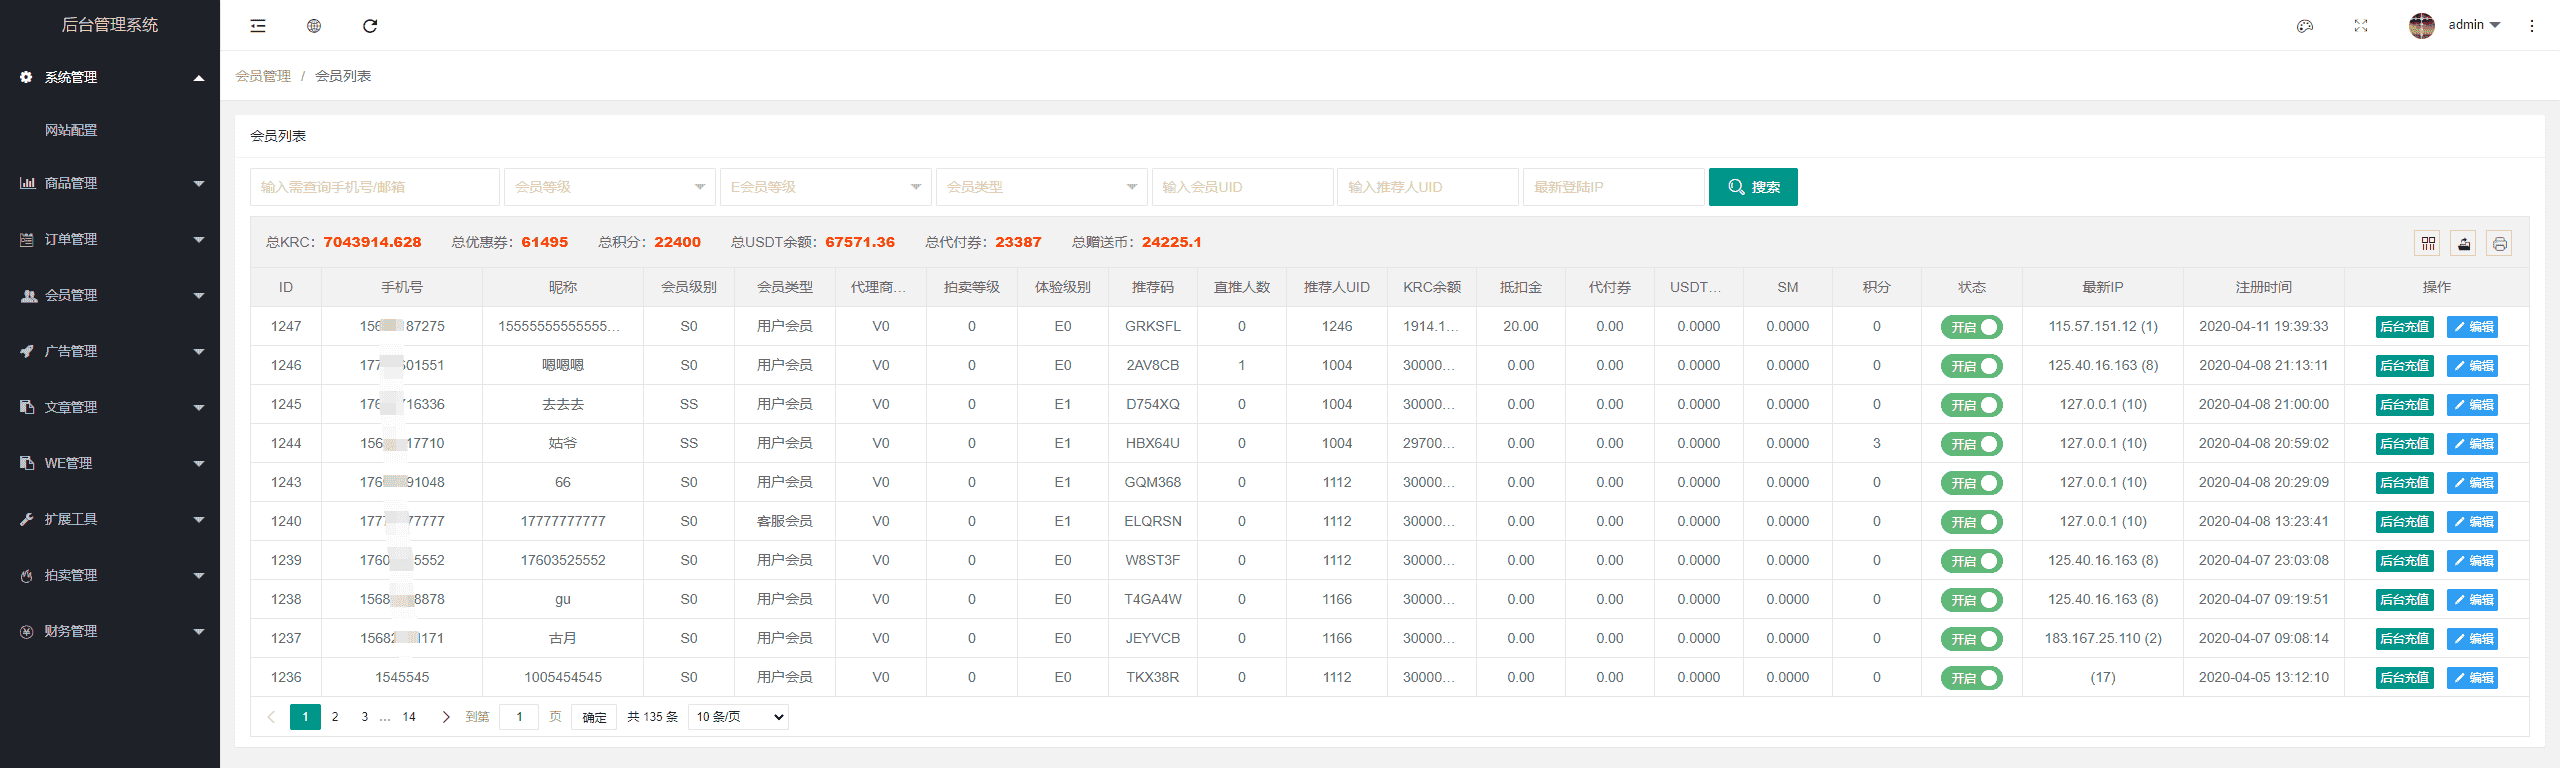The height and width of the screenshot is (768, 2560).
Task: Open the theme palette icon
Action: pos(2305,26)
